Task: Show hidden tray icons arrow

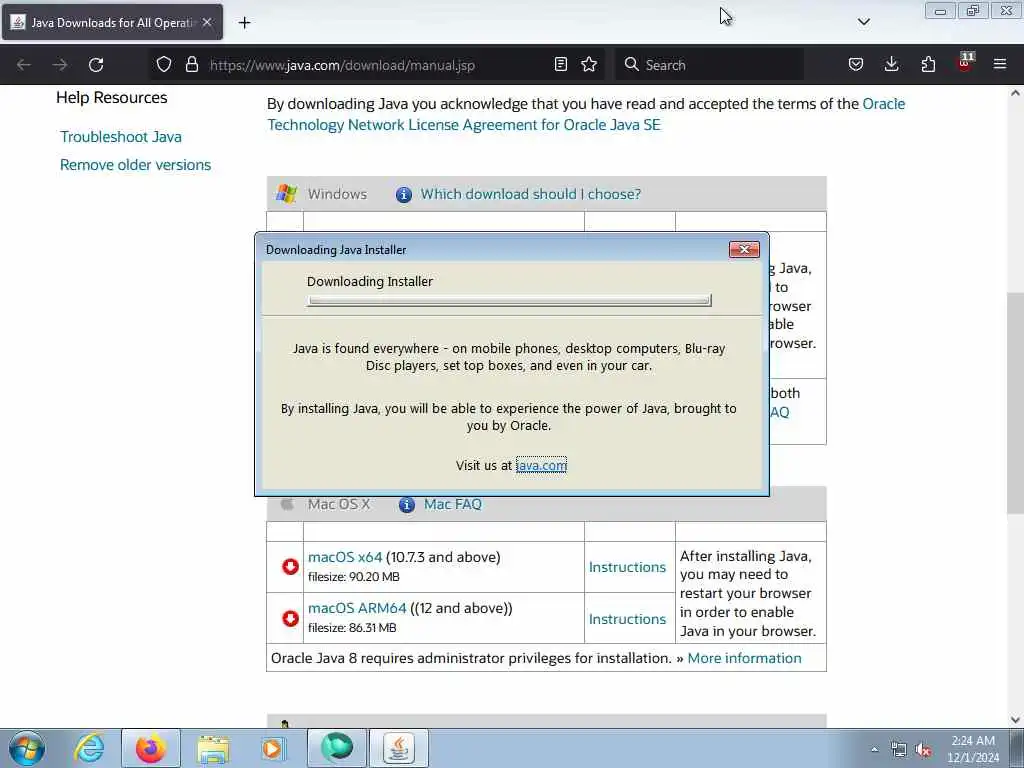Action: 874,749
